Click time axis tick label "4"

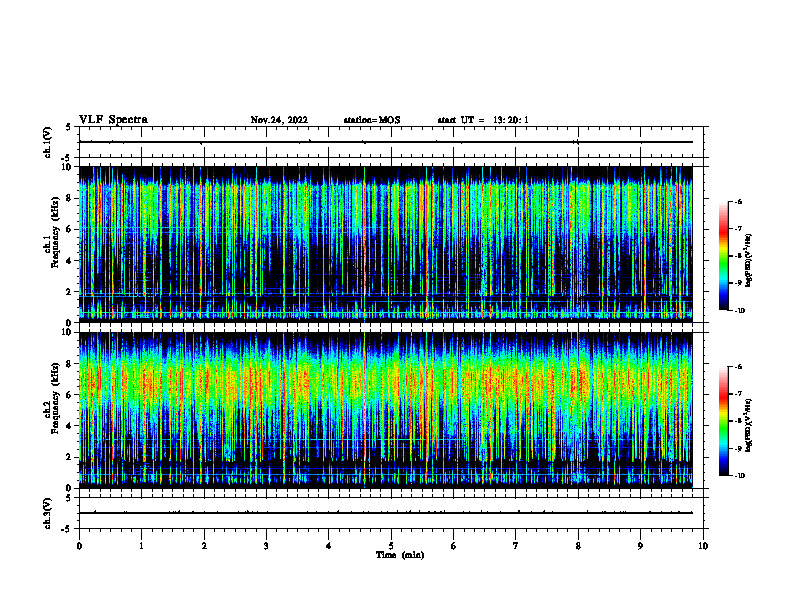tap(329, 546)
